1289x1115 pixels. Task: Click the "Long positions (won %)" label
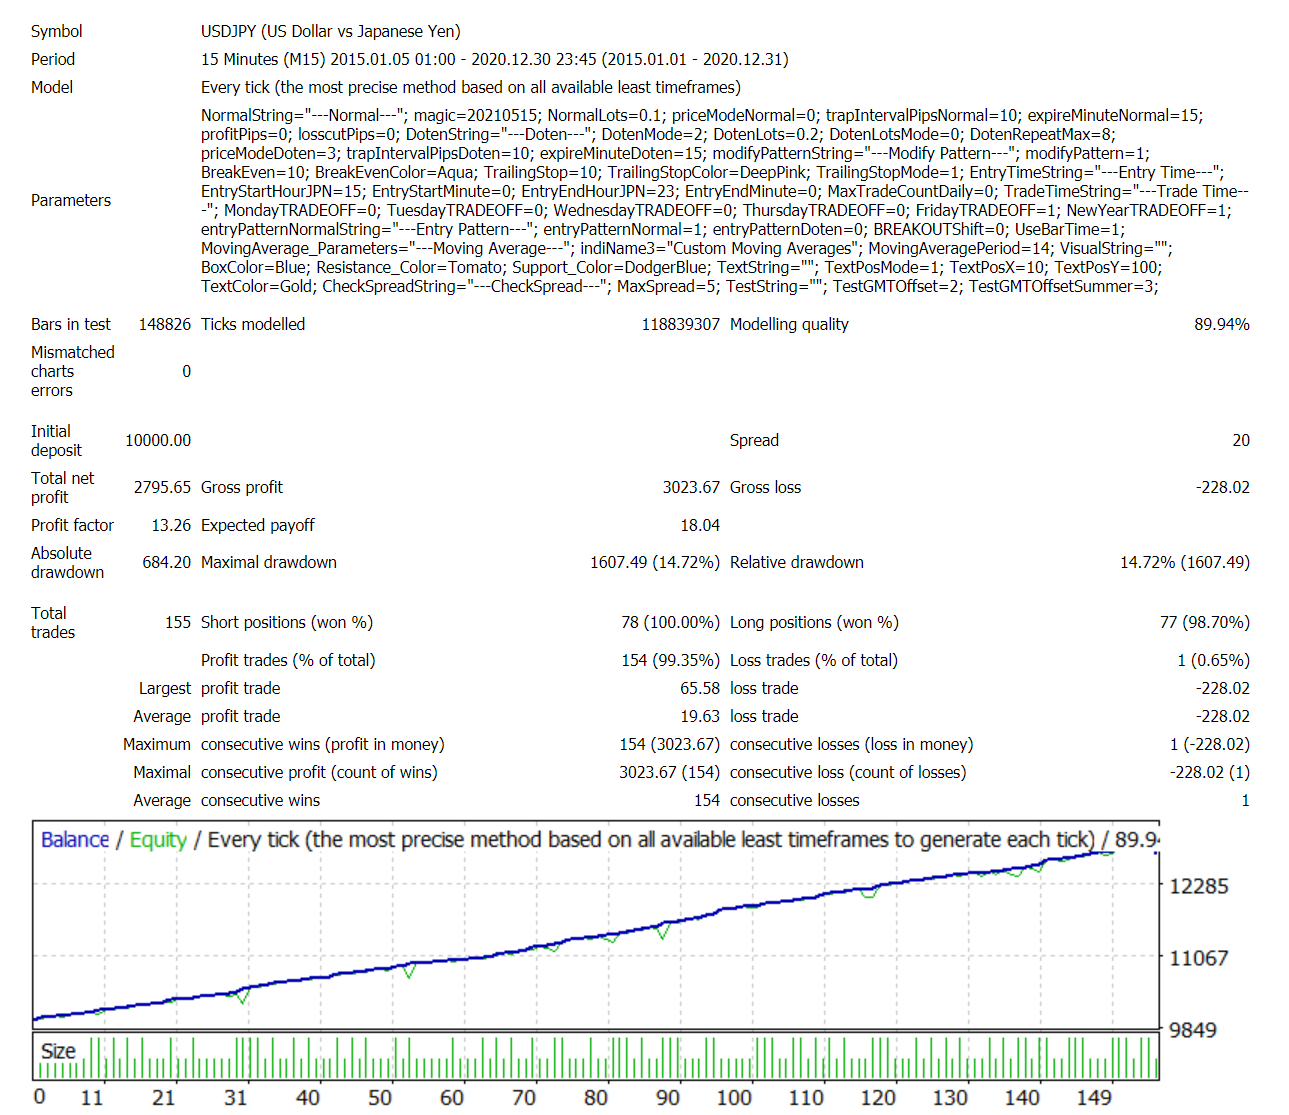point(814,623)
